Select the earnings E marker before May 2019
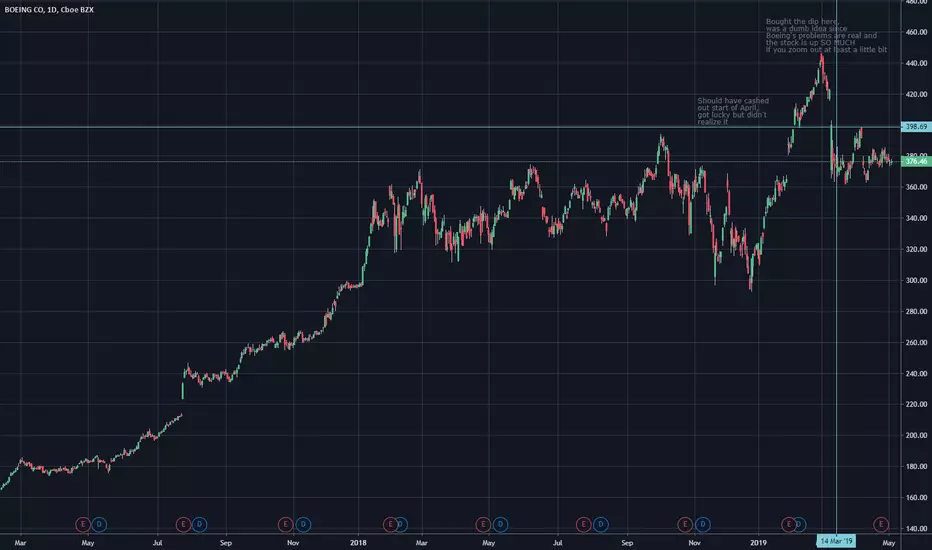The height and width of the screenshot is (550, 932). pyautogui.click(x=881, y=524)
